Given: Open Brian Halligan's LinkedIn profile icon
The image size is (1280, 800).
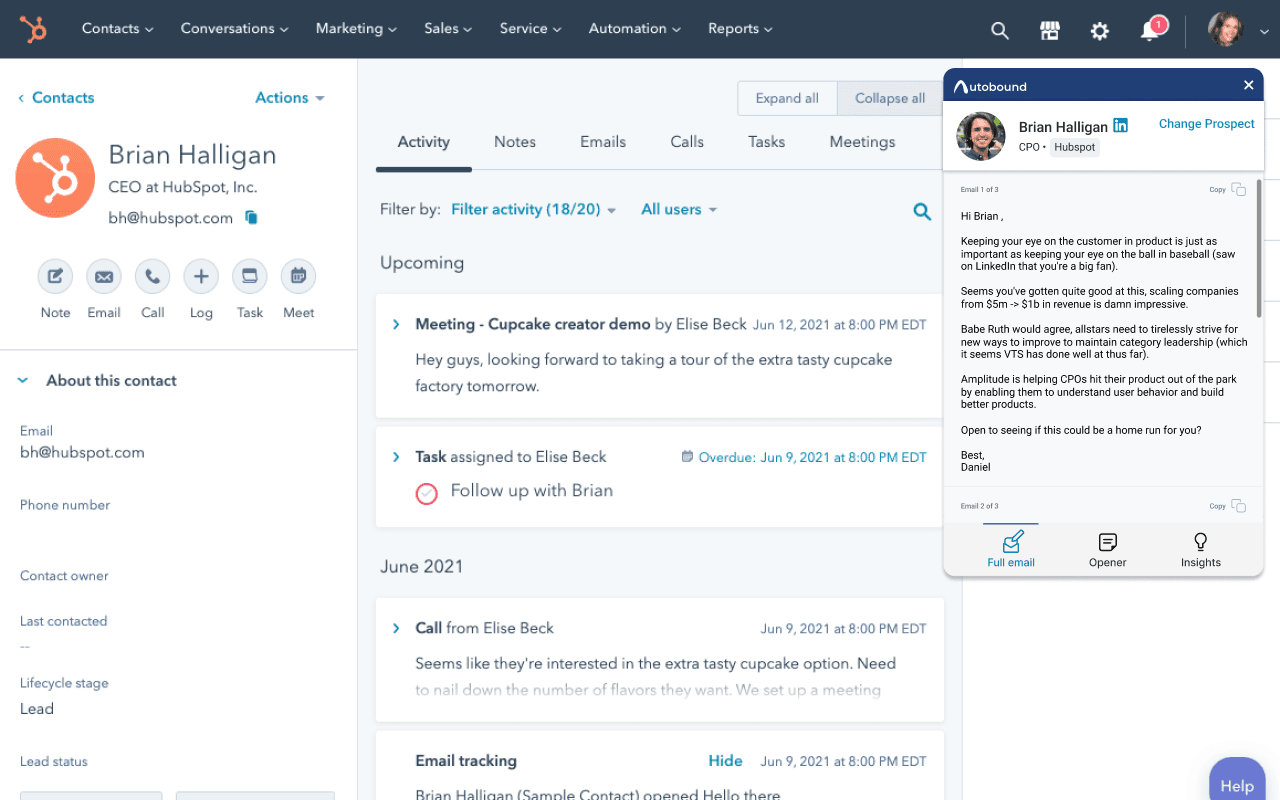Looking at the screenshot, I should [x=1120, y=126].
